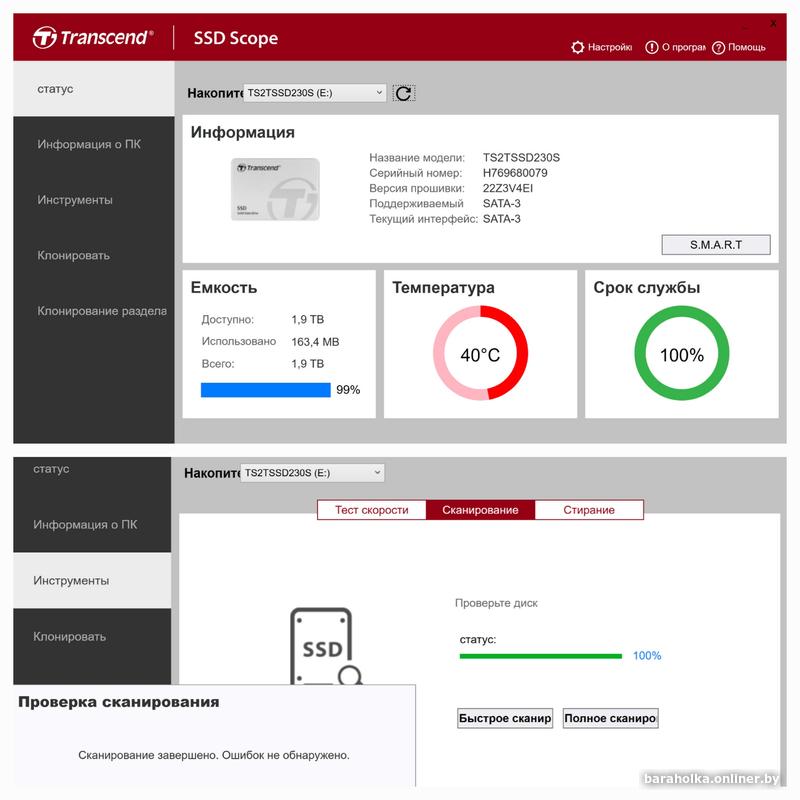Click model name value TS2TSSD230S
800x800 pixels.
pyautogui.click(x=521, y=158)
